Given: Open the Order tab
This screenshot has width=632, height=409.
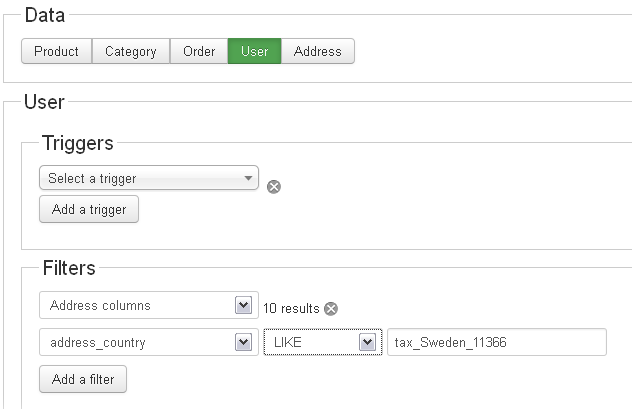Looking at the screenshot, I should [199, 51].
